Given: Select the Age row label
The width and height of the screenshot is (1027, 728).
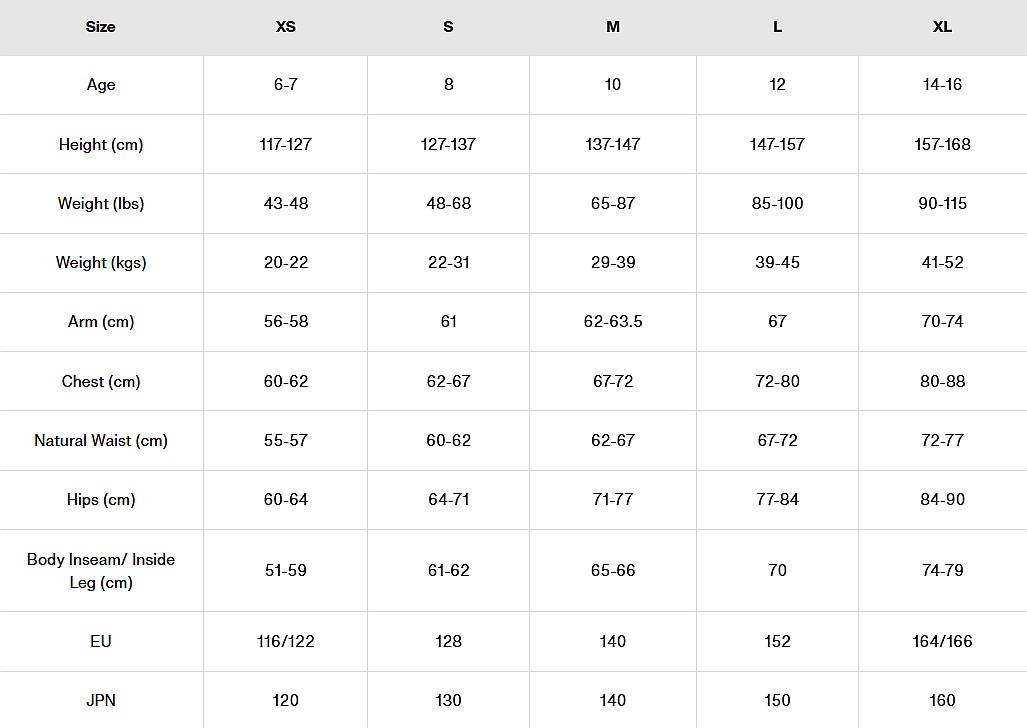Looking at the screenshot, I should (x=101, y=85).
